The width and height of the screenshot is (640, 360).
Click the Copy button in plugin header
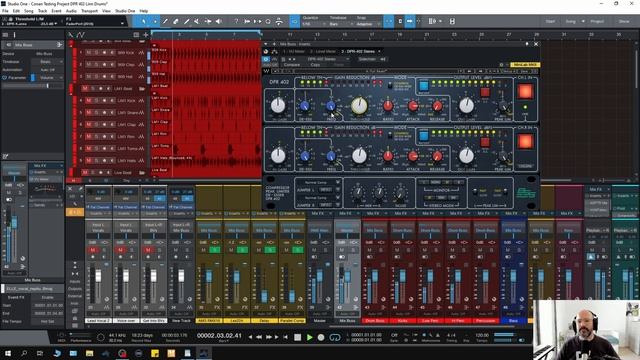[x=315, y=64]
